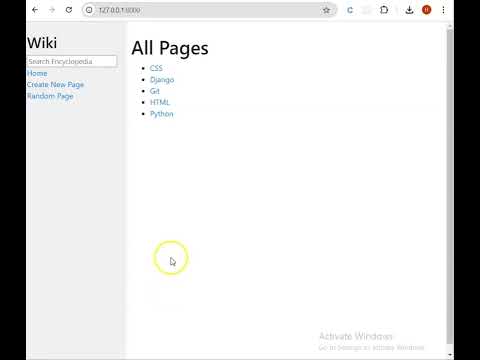Click the All Pages heading

tap(170, 48)
